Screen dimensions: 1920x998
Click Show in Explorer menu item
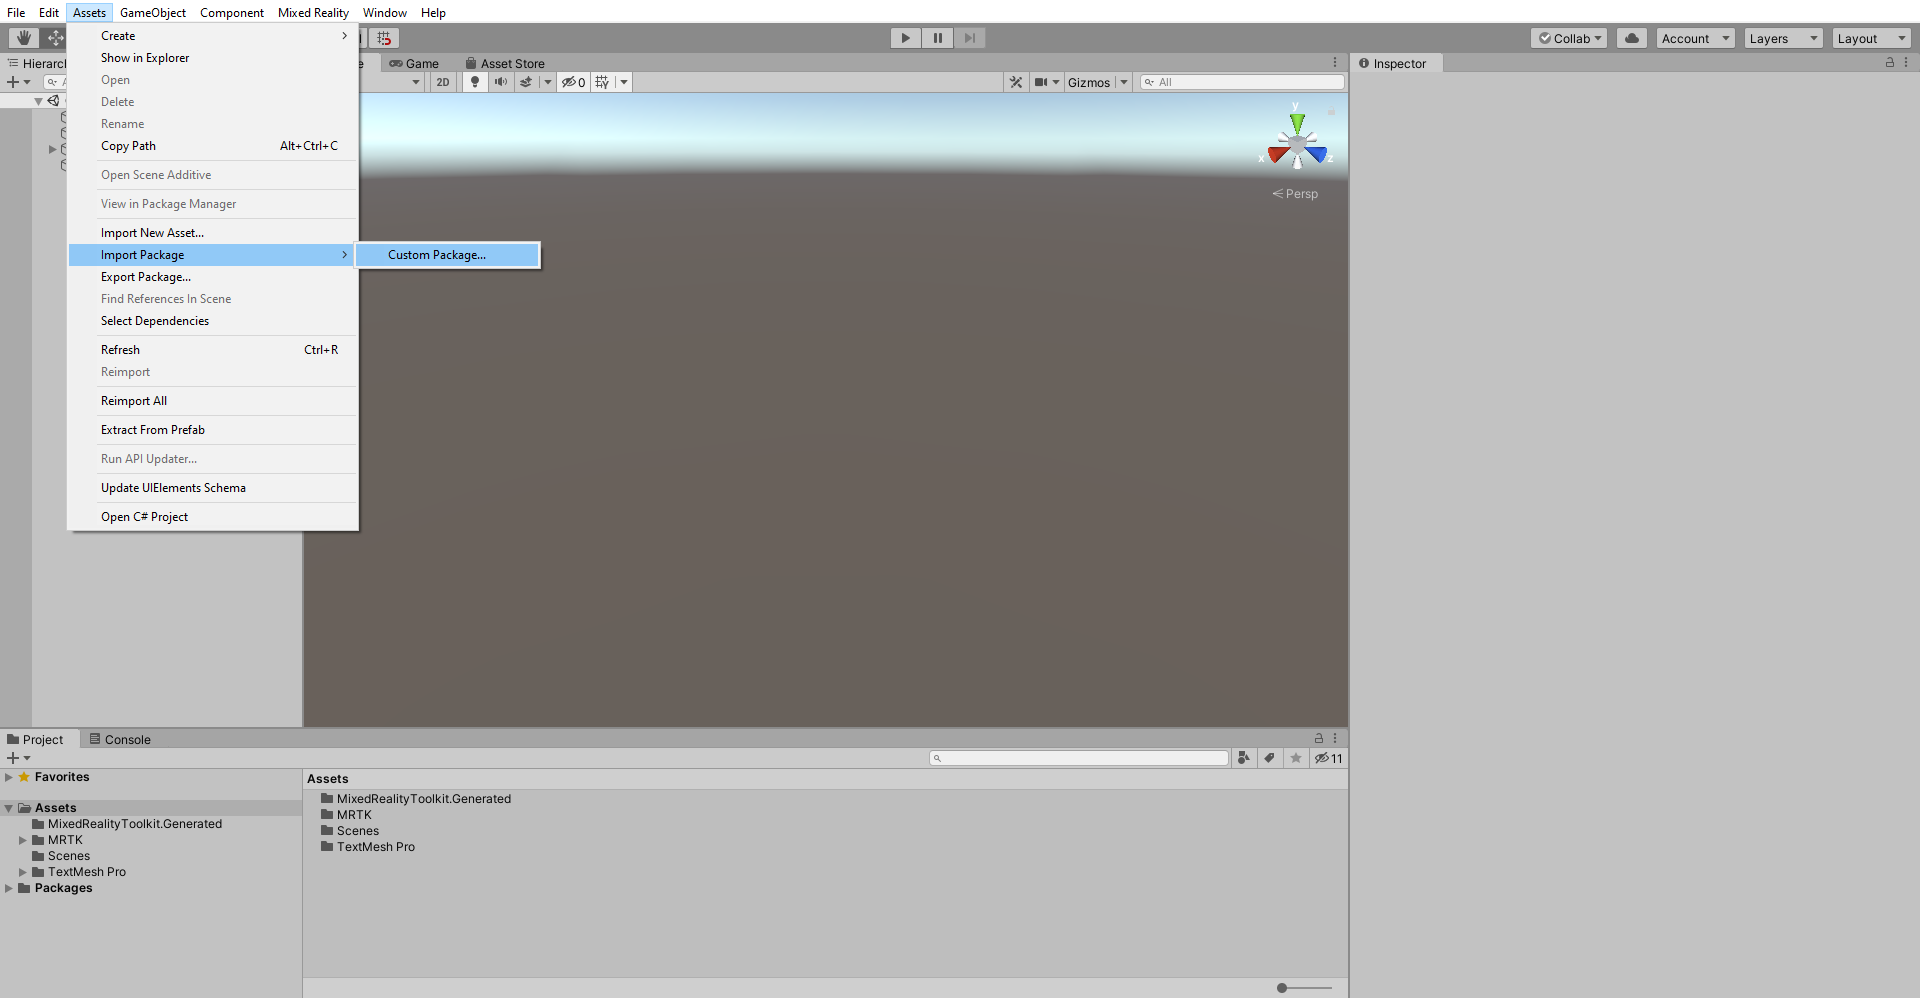pos(213,58)
